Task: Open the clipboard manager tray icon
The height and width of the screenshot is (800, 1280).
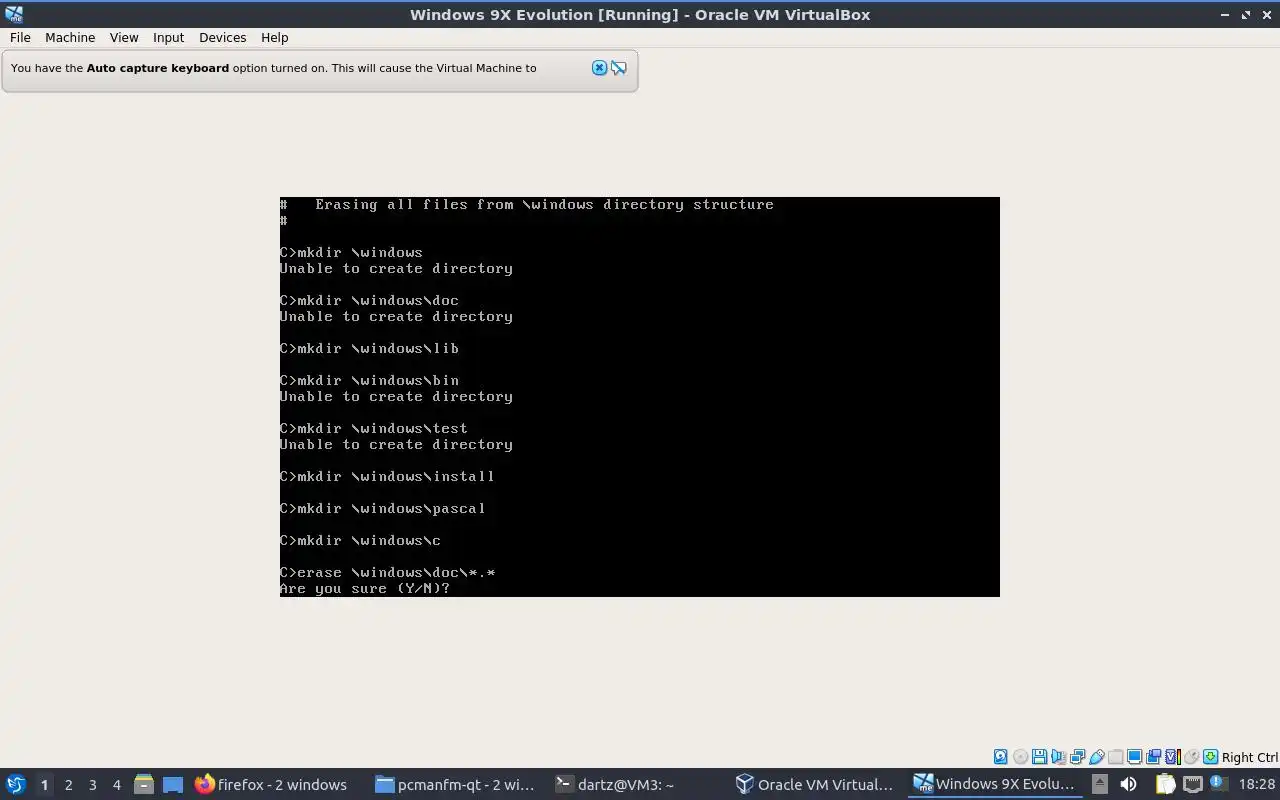Action: pos(1165,784)
